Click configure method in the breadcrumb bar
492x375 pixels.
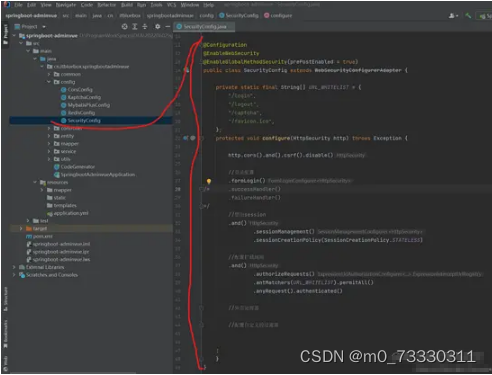(x=278, y=15)
